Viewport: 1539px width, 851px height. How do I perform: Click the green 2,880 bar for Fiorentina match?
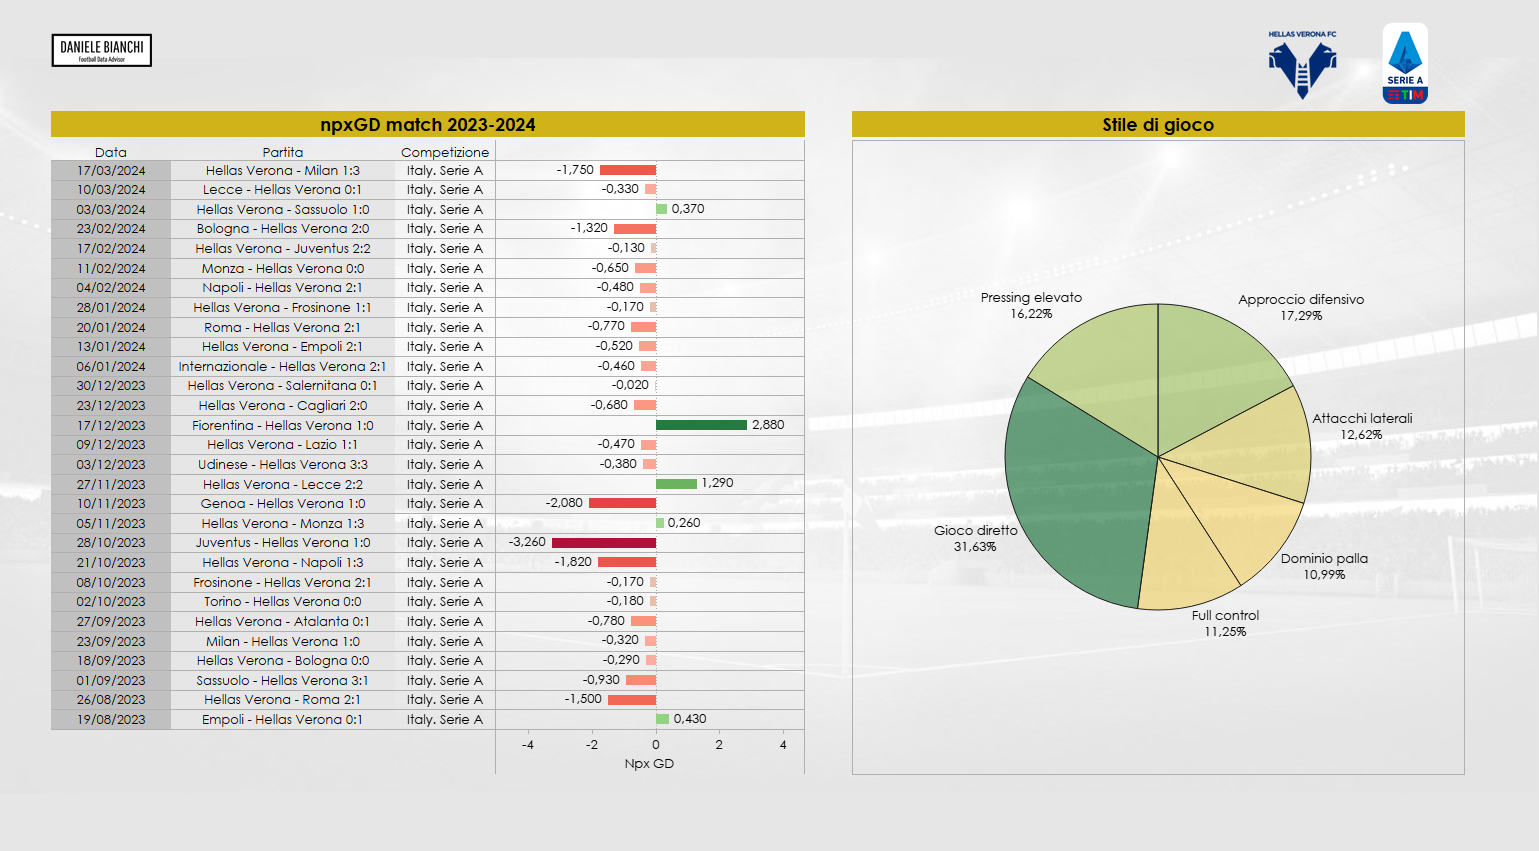point(700,424)
